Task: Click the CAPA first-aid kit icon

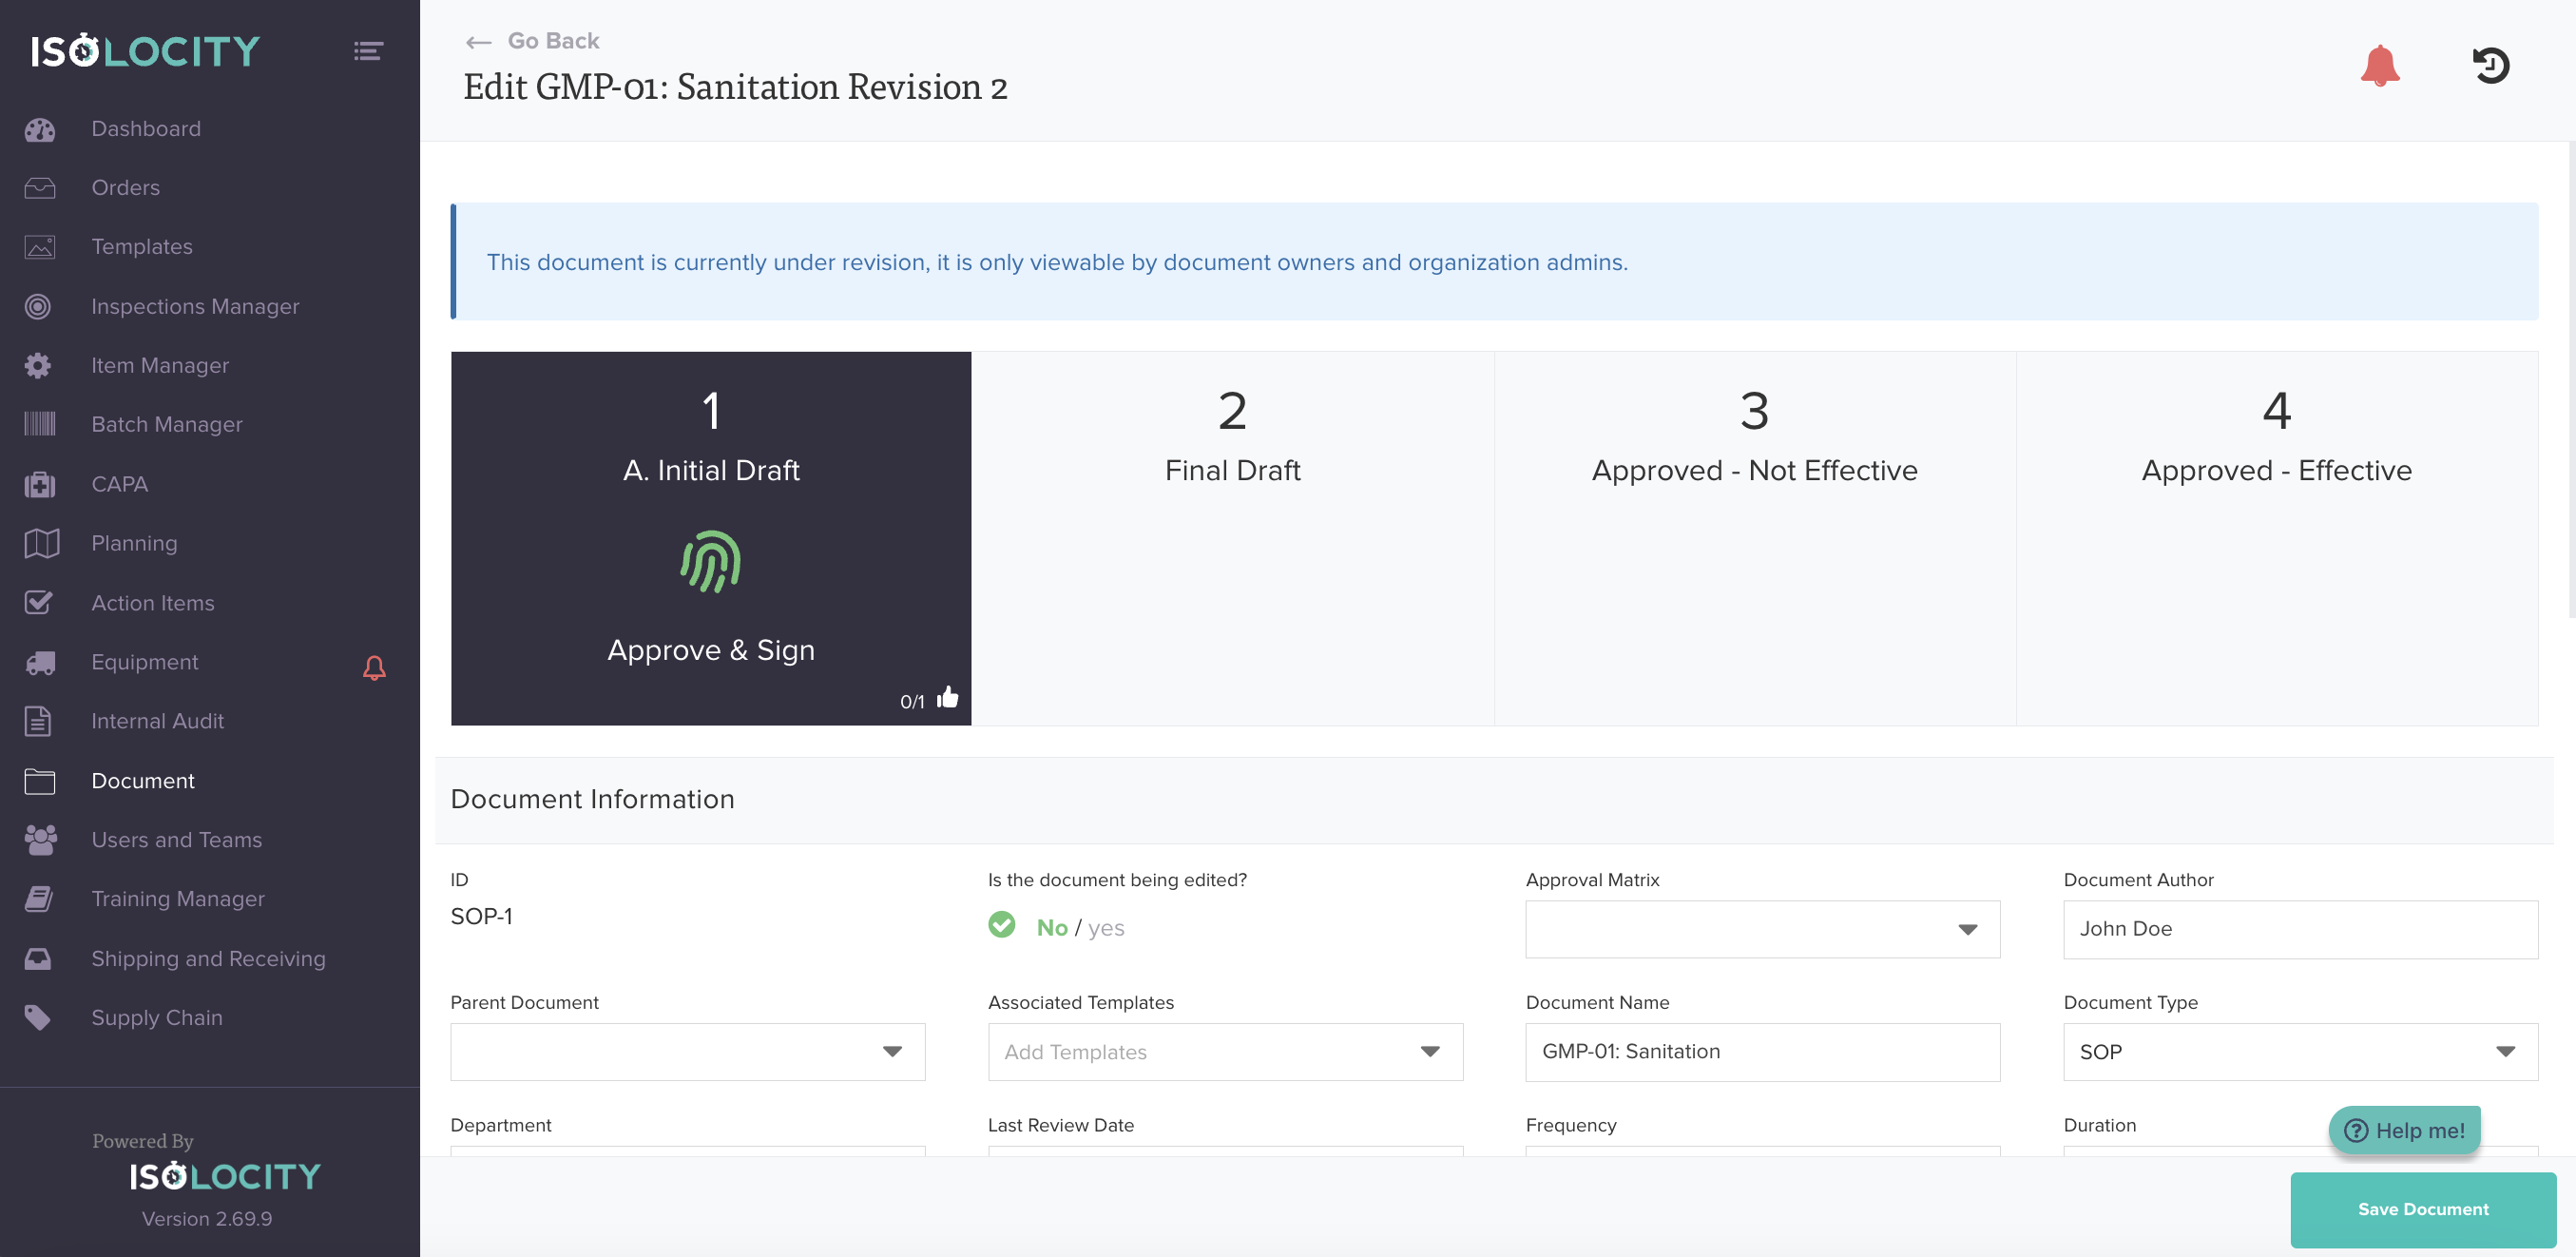Action: [40, 484]
